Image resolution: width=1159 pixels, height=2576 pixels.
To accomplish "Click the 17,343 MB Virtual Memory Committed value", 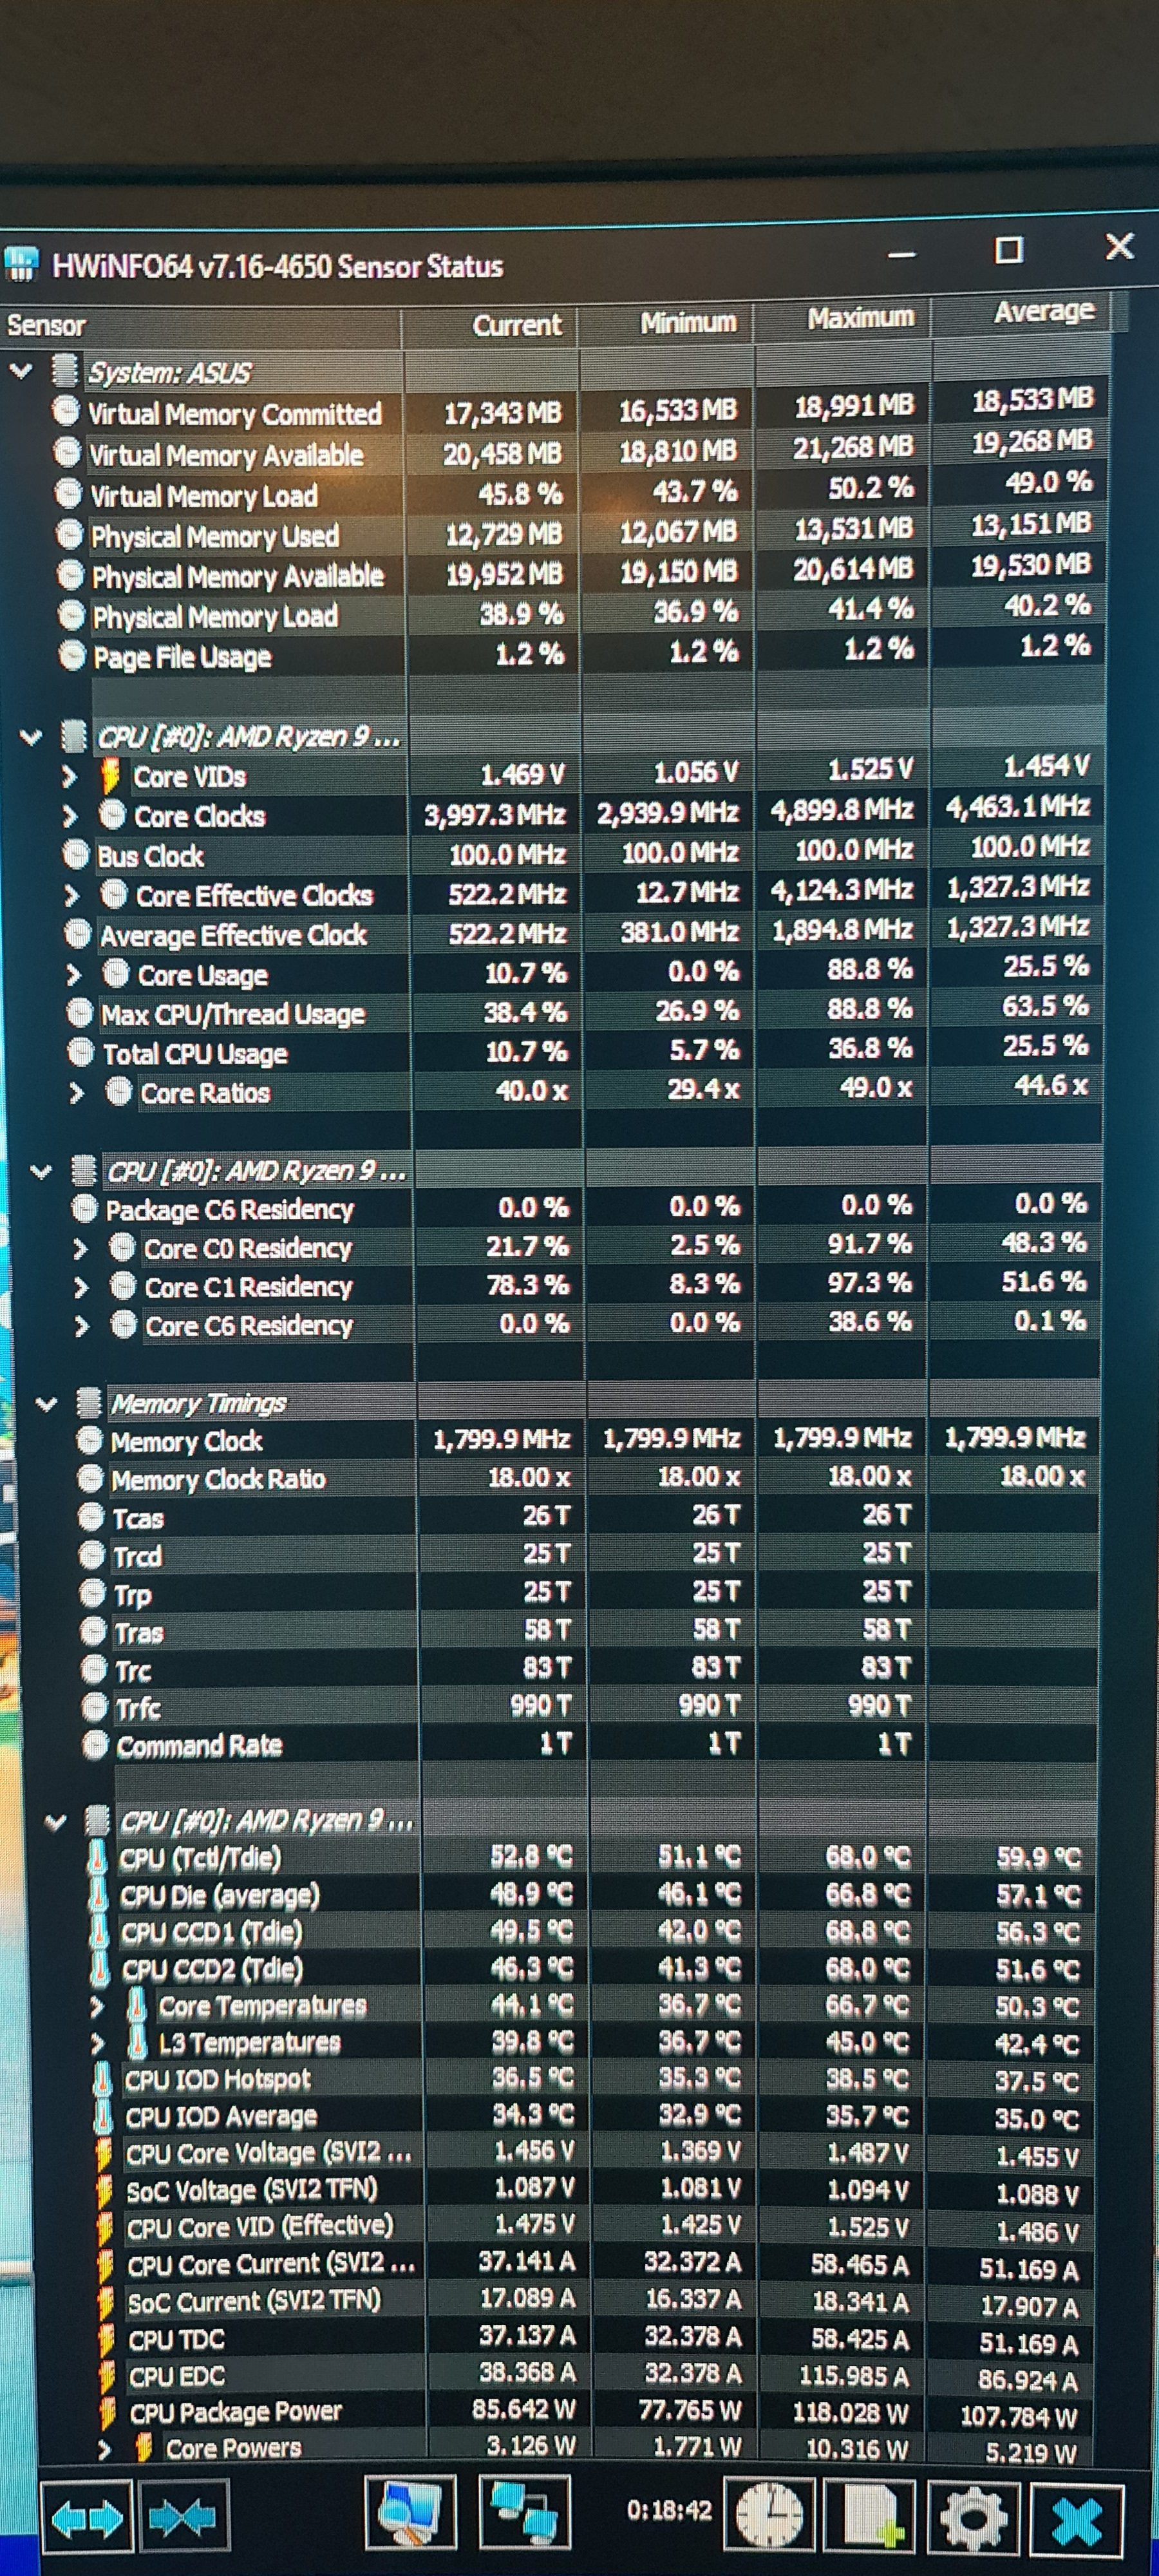I will pos(503,412).
